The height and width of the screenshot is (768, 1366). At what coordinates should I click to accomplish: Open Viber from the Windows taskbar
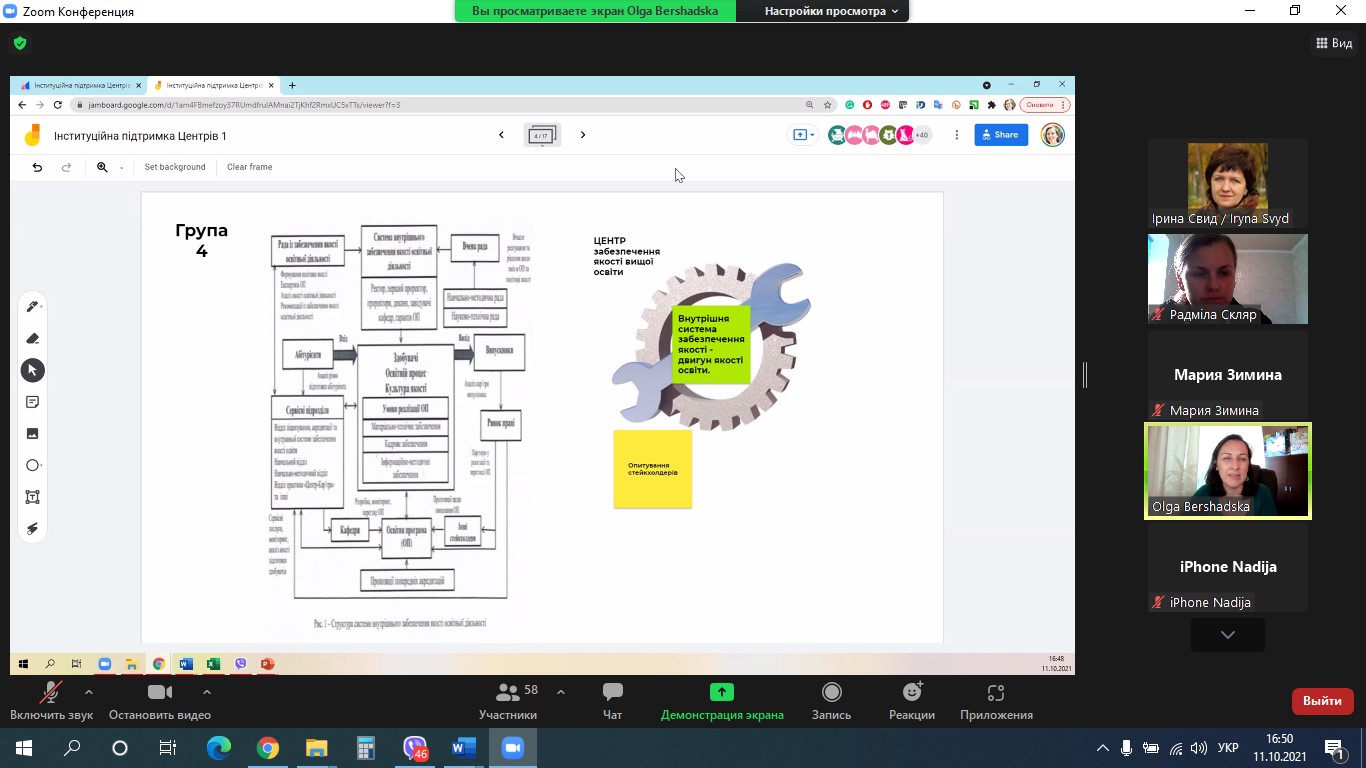pyautogui.click(x=415, y=748)
